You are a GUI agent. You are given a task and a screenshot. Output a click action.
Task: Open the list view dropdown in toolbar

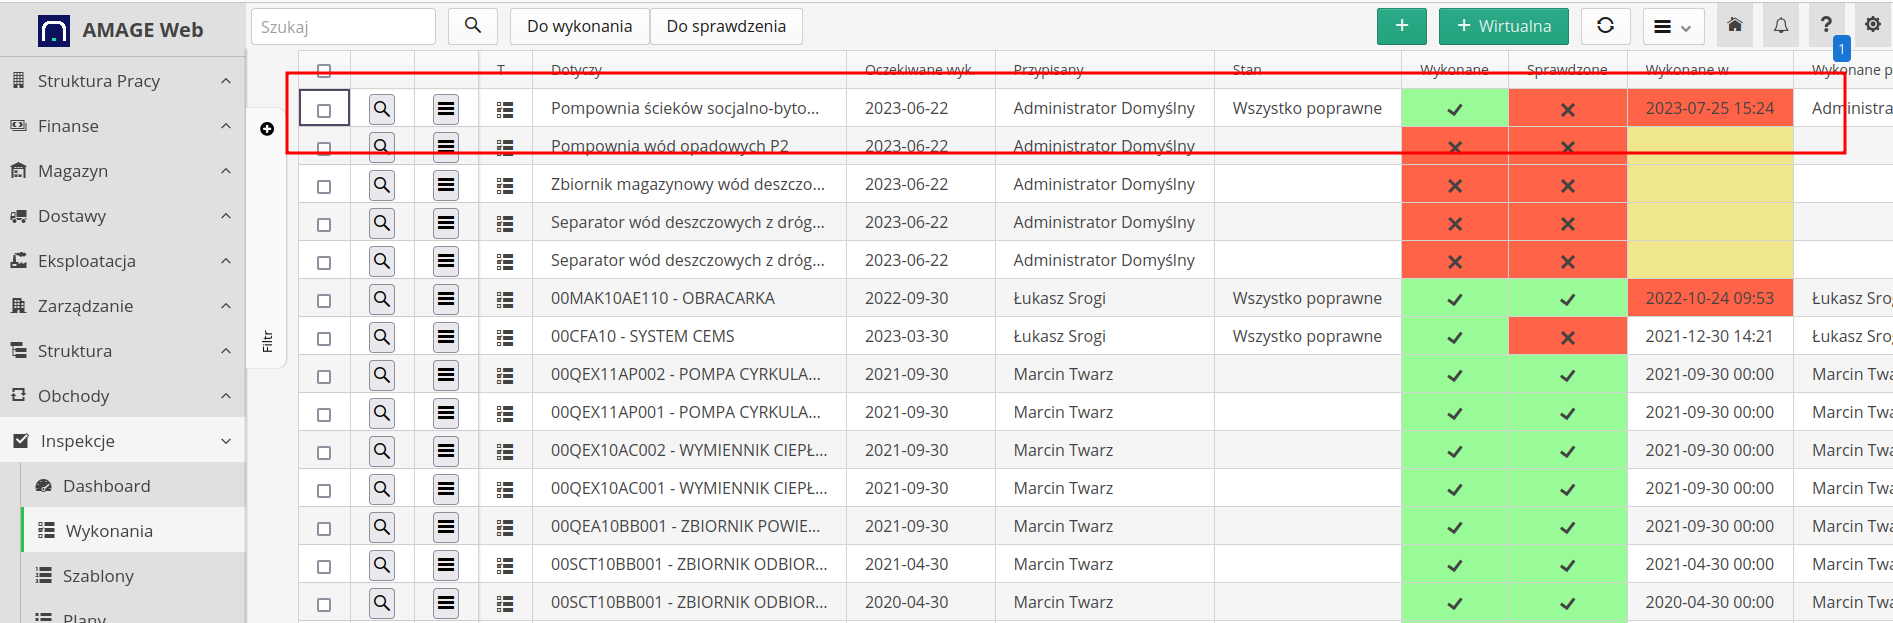pyautogui.click(x=1673, y=27)
